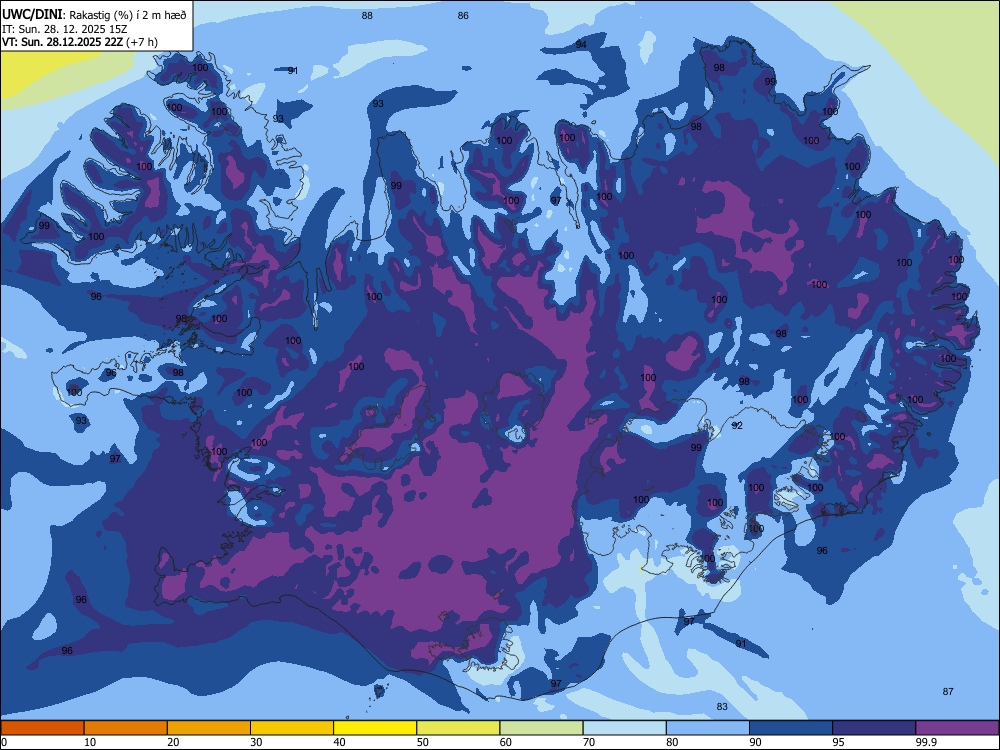Pick the 87 humidity value on the map
This screenshot has height=750, width=1000.
[948, 691]
